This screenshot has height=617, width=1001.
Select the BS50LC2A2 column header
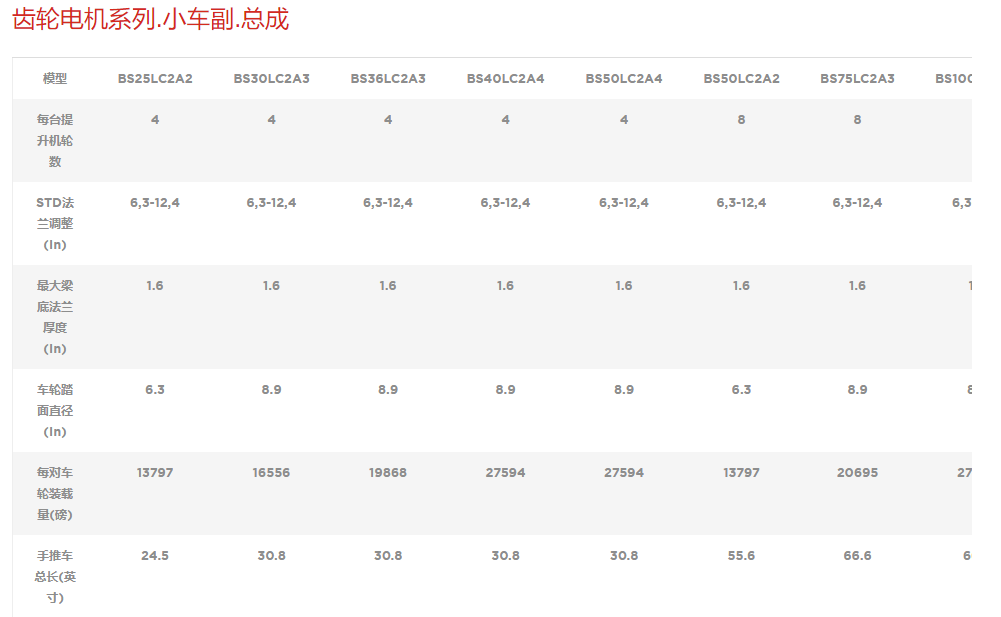tap(741, 78)
